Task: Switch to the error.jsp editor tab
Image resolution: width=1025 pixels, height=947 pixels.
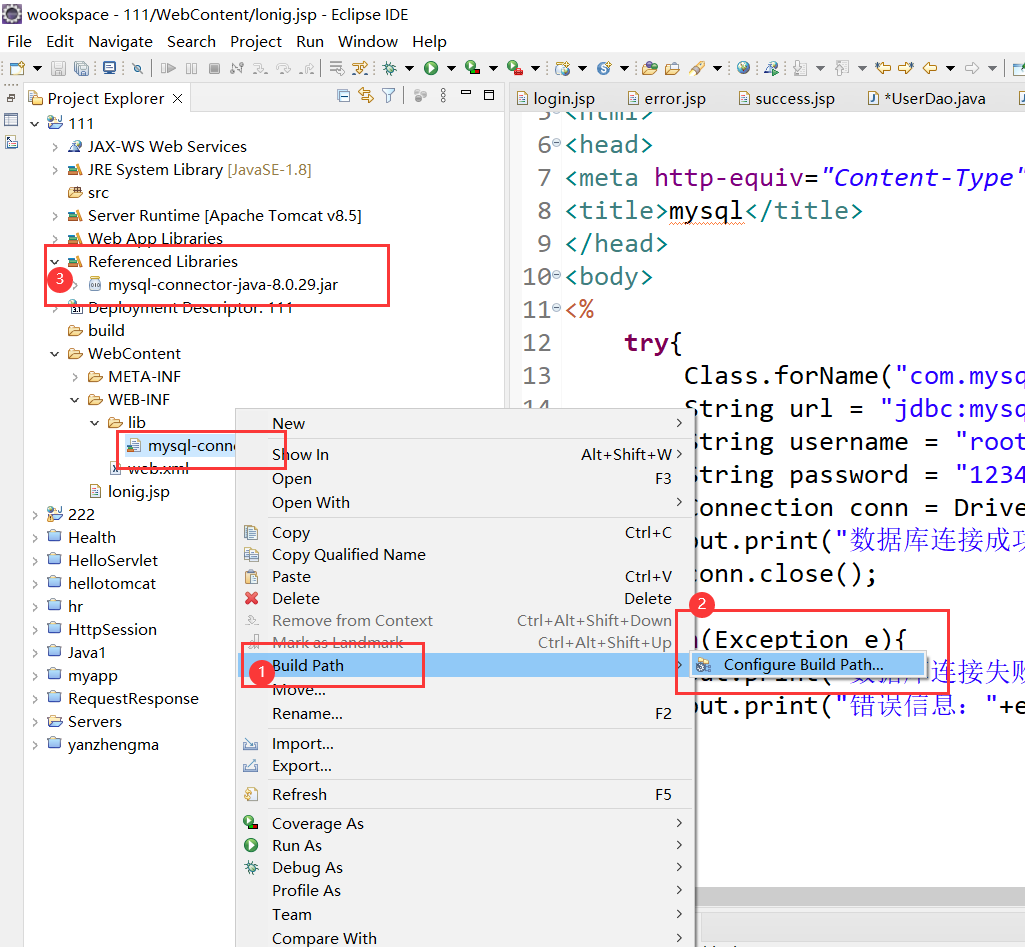Action: (x=667, y=99)
